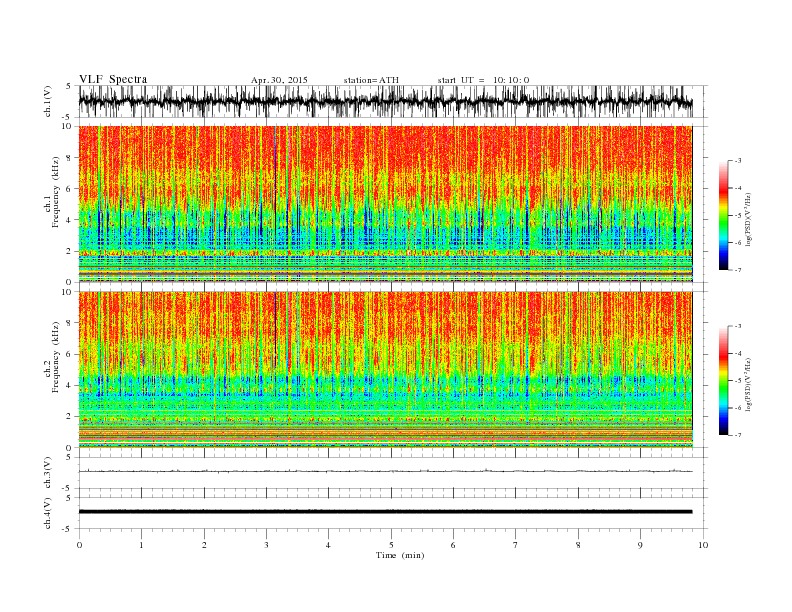Screen dimensions: 792x612
Task: Select the ch.2 "Frequency (kHz)" axis label
Action: [x=55, y=357]
